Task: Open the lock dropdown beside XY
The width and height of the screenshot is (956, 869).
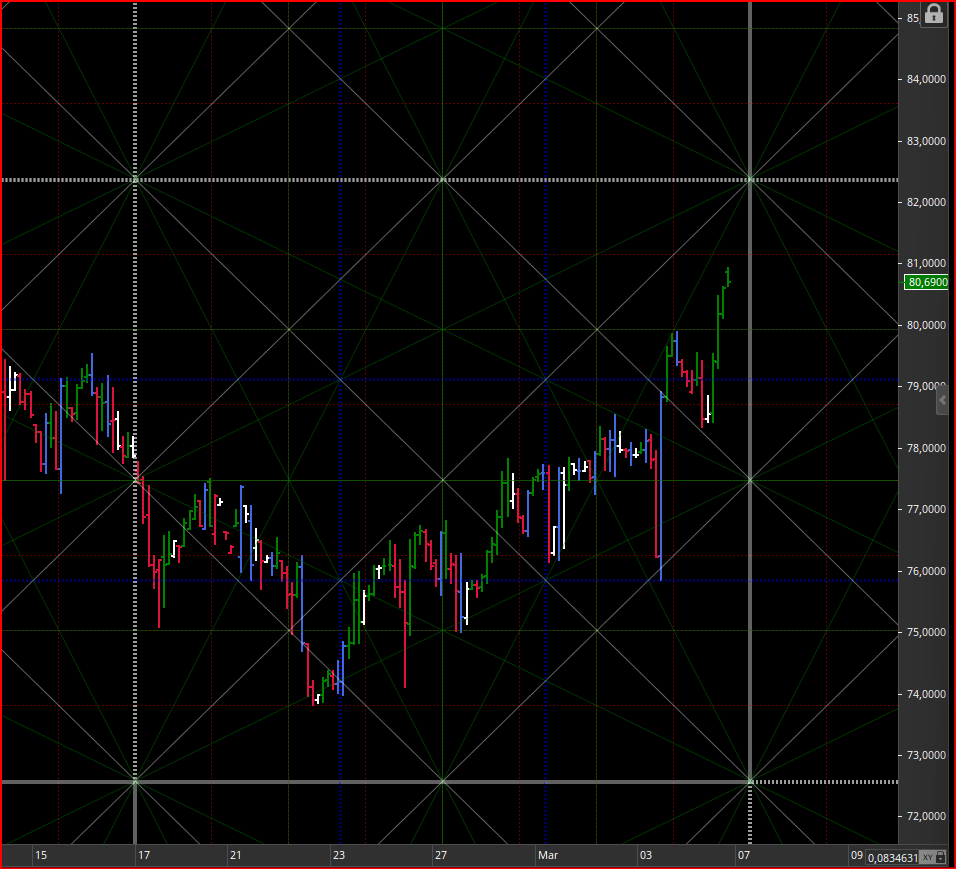Action: pos(942,857)
